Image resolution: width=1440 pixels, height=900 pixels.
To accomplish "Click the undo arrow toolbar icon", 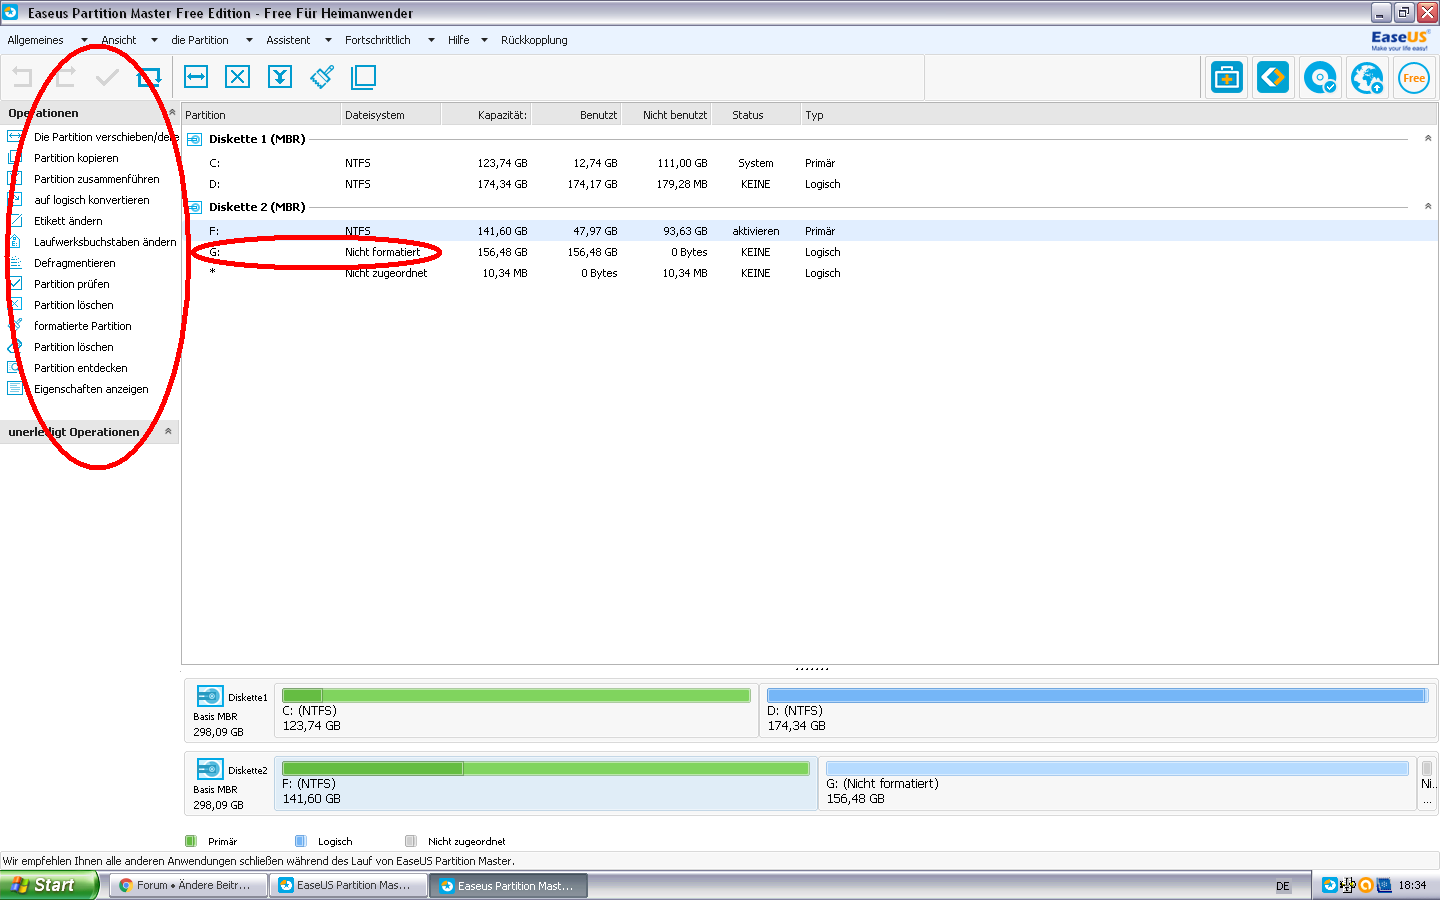I will (22, 77).
